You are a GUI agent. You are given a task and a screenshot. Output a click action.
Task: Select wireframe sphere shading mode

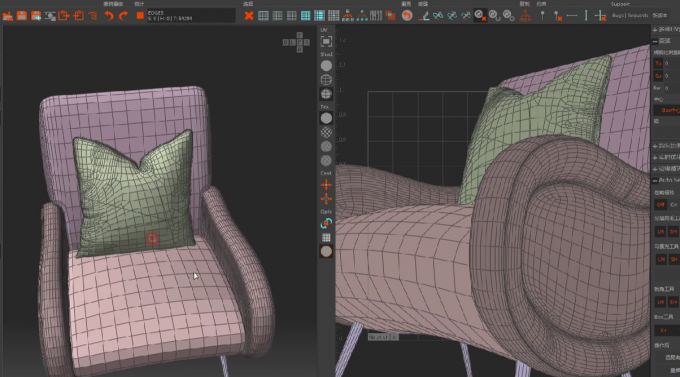point(326,80)
